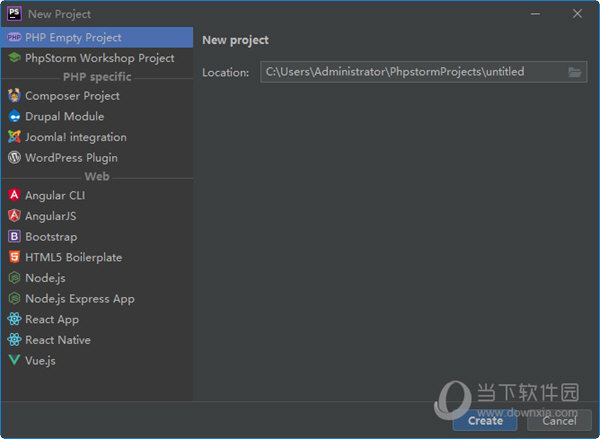Select React Native label

point(58,340)
